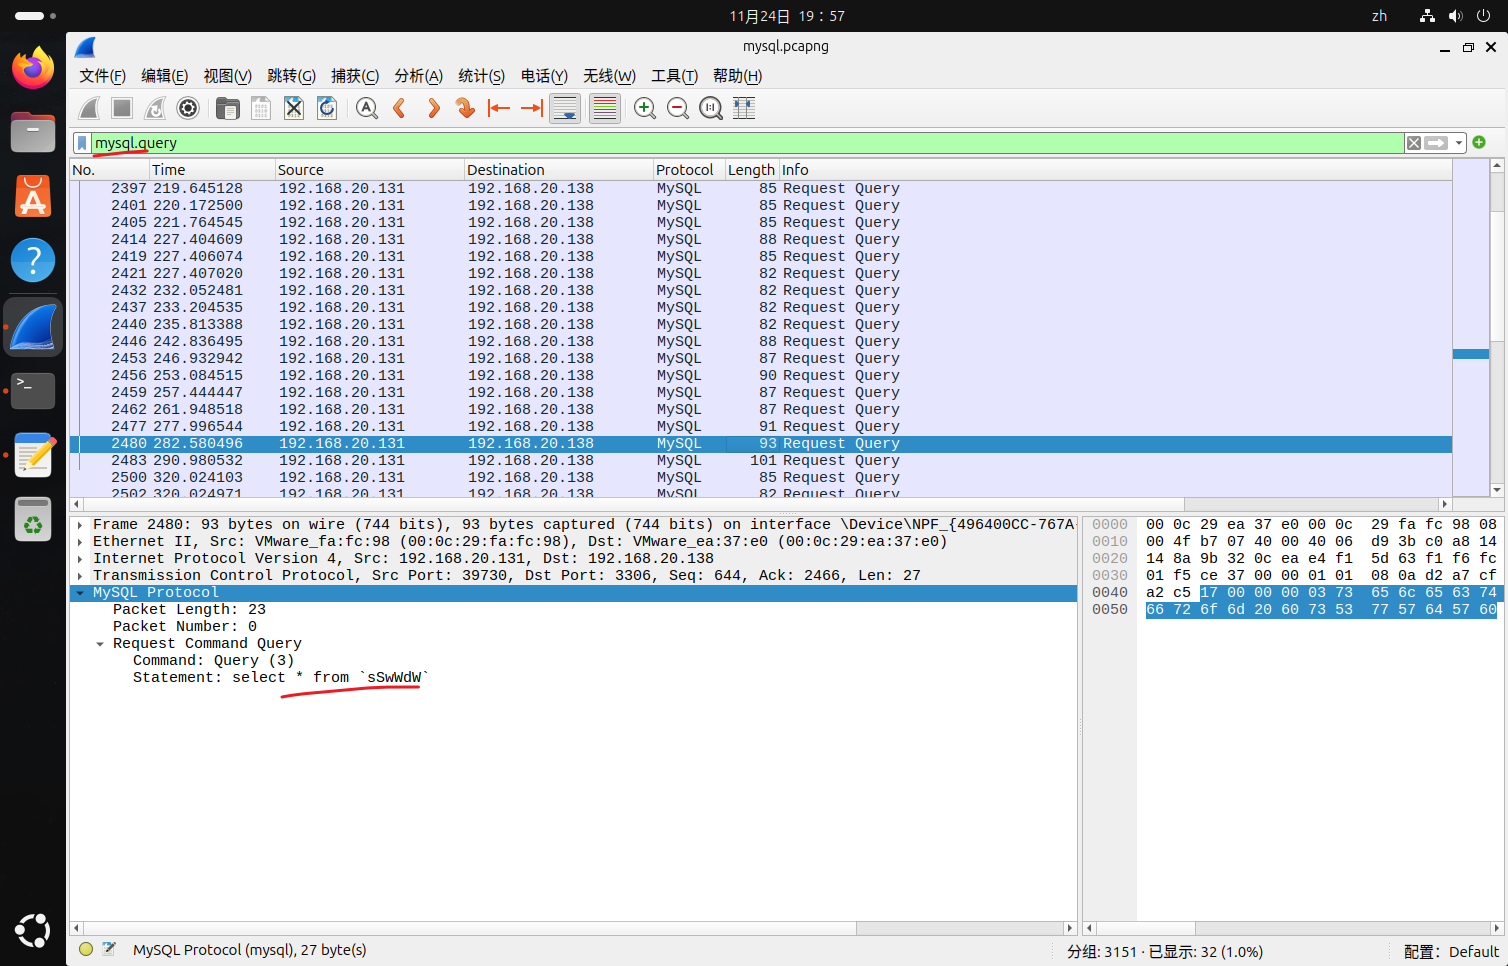Open Files manager from the dock
The image size is (1508, 966).
tap(33, 132)
